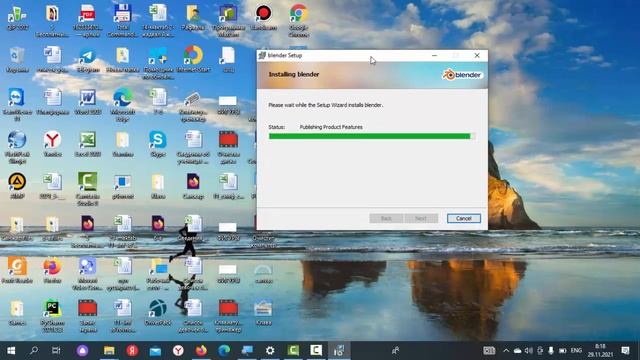Screen dimensions: 640x360
Task: Select the Google Chrome desktop shortcut
Action: click(298, 20)
